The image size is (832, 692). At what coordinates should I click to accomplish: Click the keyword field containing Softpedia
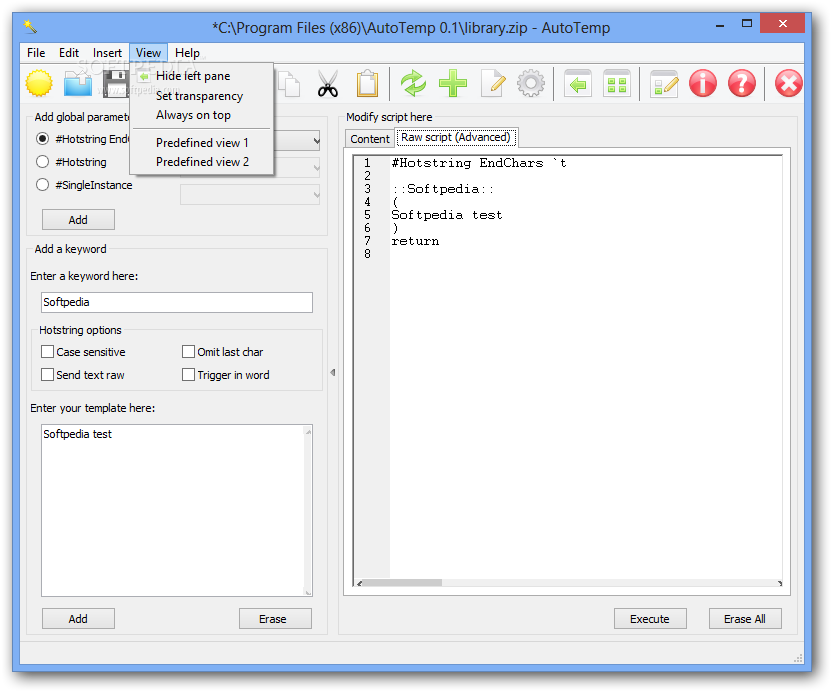point(177,302)
